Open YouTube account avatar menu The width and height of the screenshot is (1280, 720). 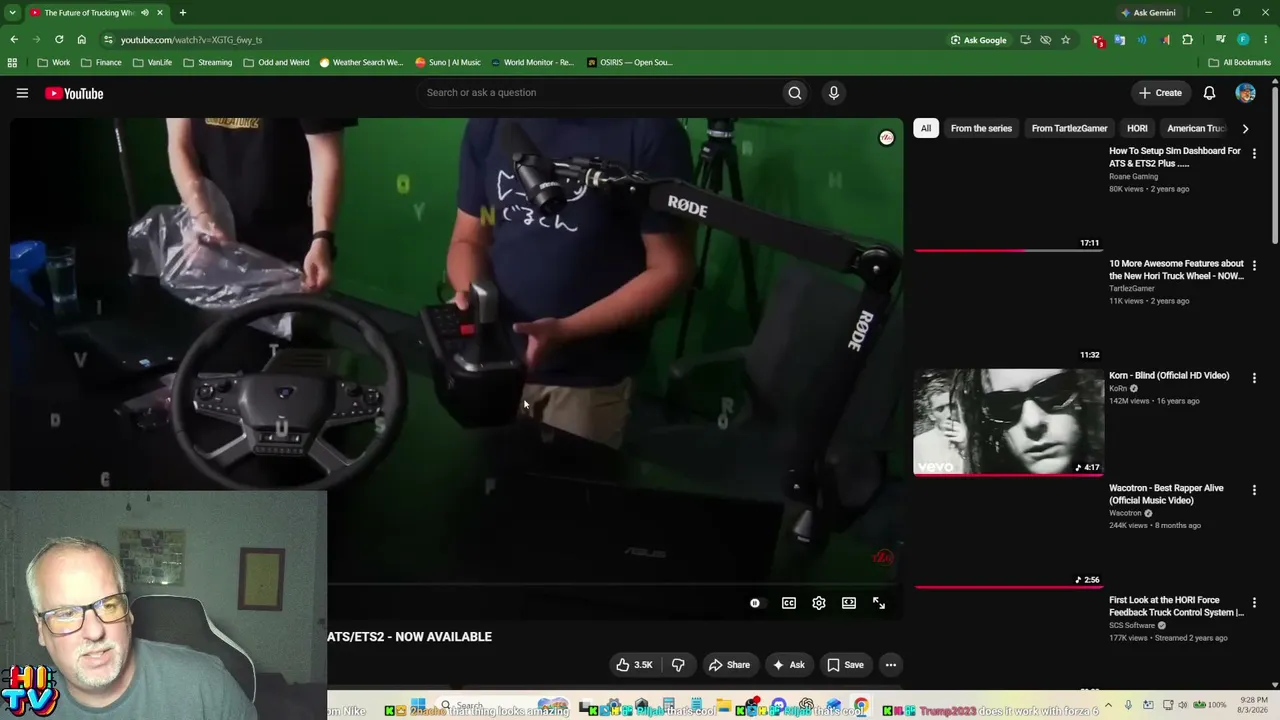1245,93
